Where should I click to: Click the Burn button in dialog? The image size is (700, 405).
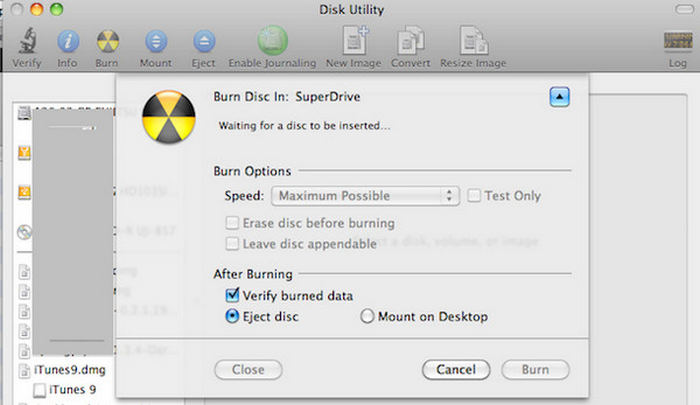click(x=535, y=370)
